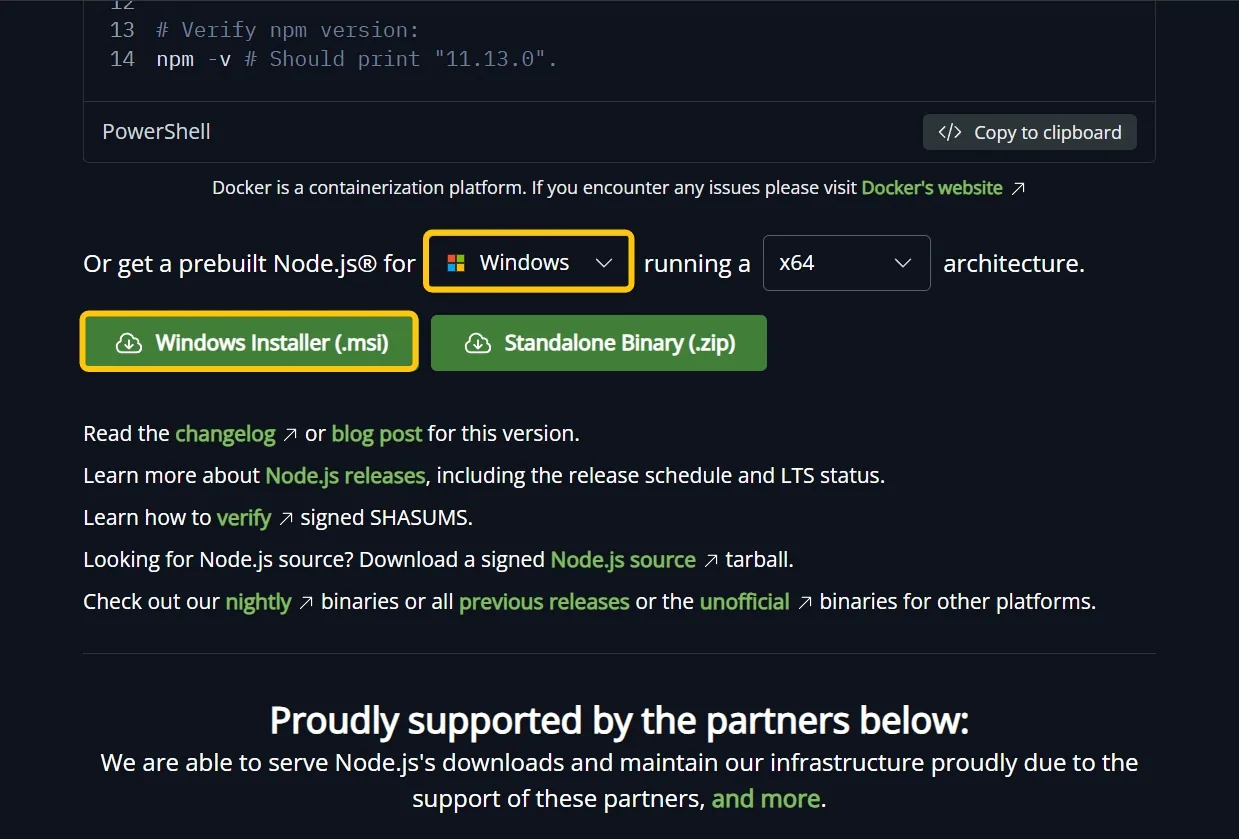Click the cloud download icon on Standalone Binary
Screen dimensions: 1239x839
tap(478, 343)
